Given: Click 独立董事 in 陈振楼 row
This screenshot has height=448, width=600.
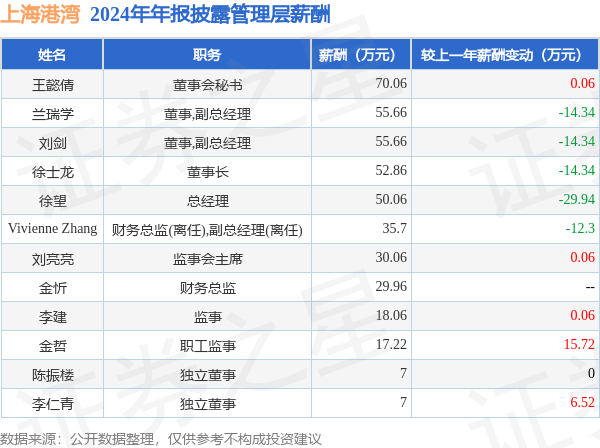Looking at the screenshot, I should tap(207, 375).
